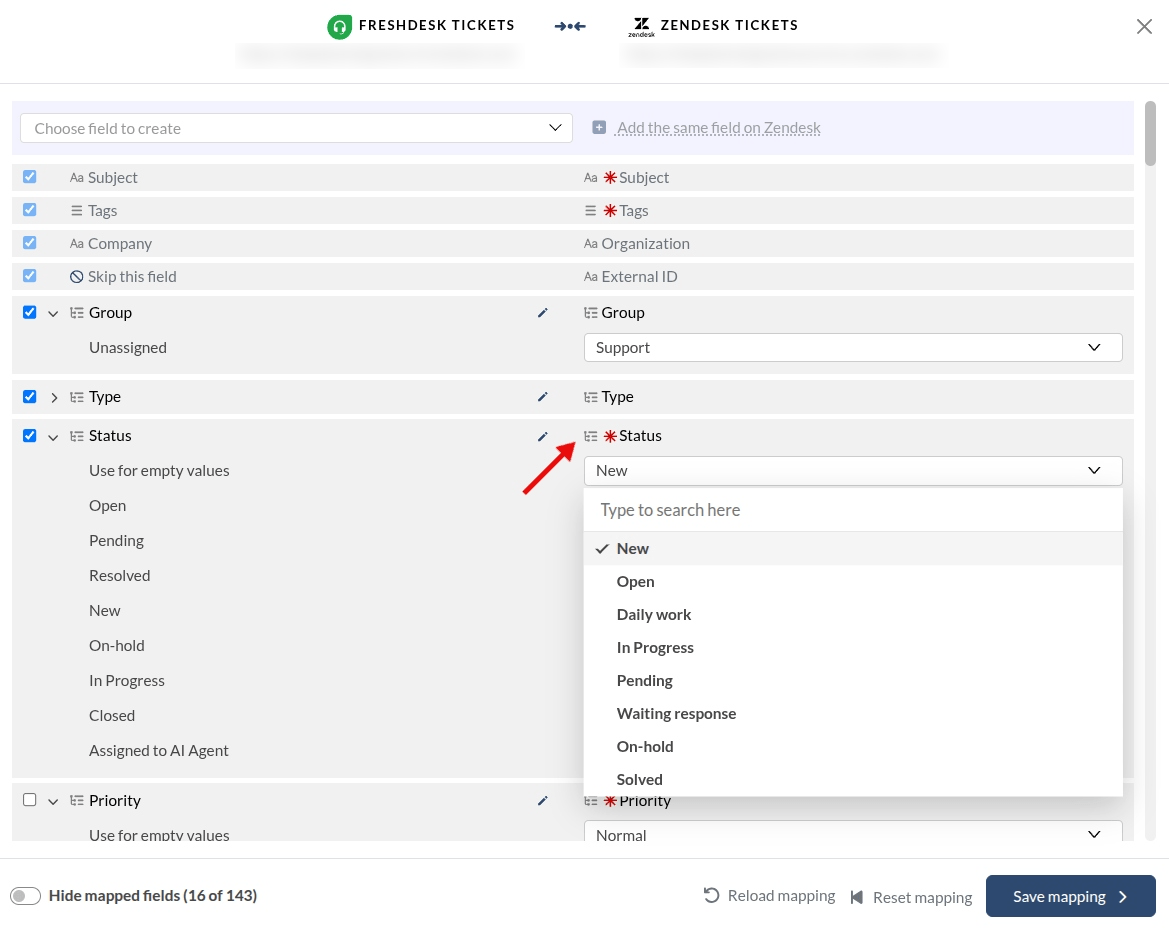Edit the Status field with pencil icon
The width and height of the screenshot is (1169, 929).
[543, 437]
